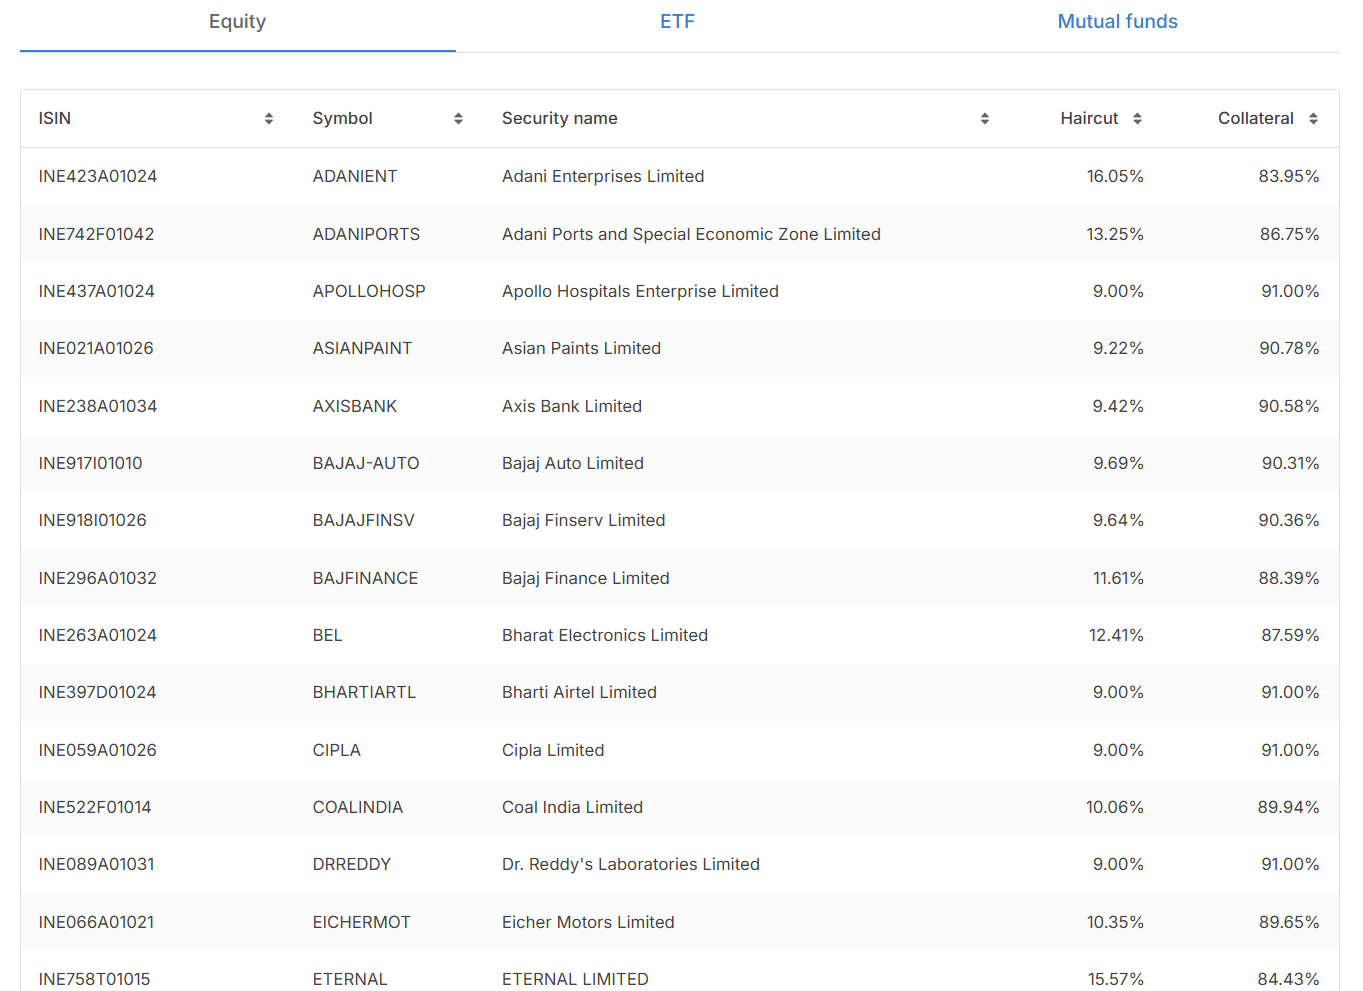Select the Eicher Motors Limited row
The height and width of the screenshot is (991, 1363).
click(x=588, y=922)
